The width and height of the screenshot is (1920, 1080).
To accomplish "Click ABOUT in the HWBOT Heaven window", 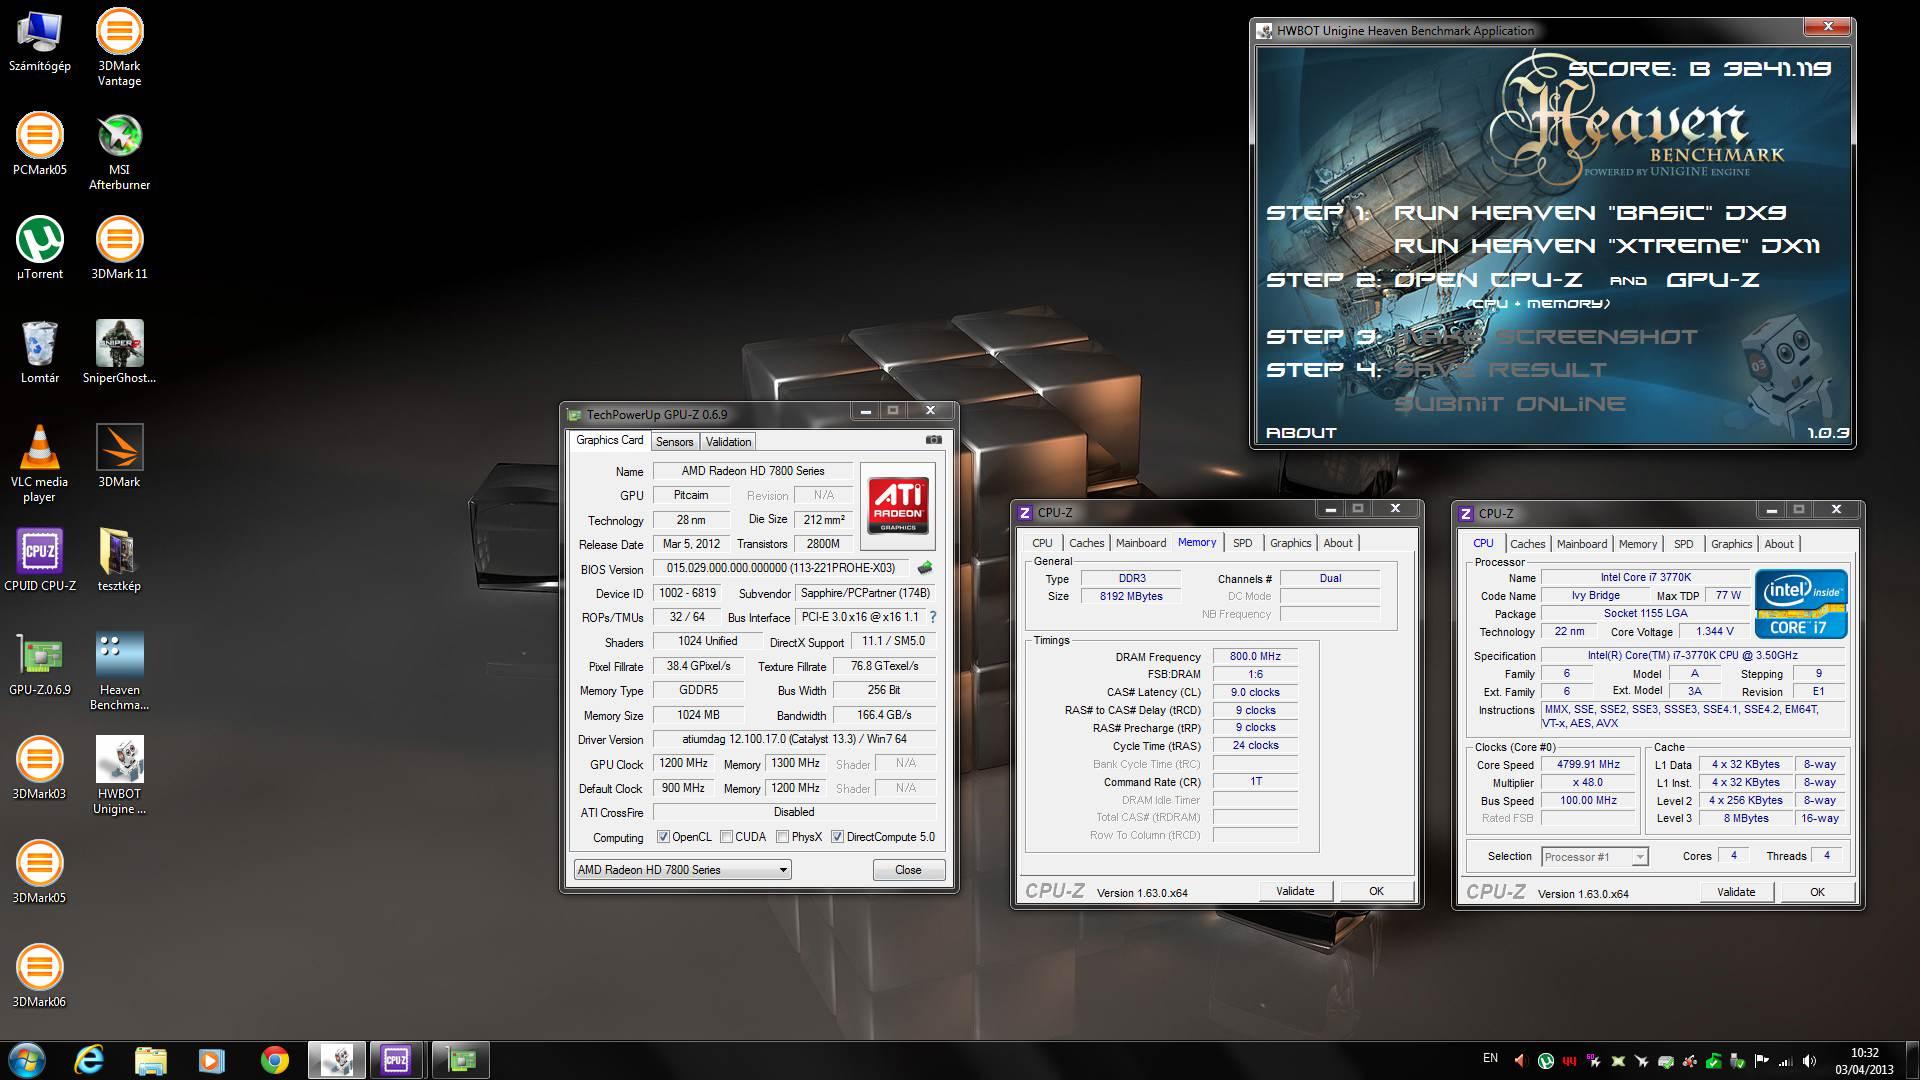I will pyautogui.click(x=1301, y=433).
